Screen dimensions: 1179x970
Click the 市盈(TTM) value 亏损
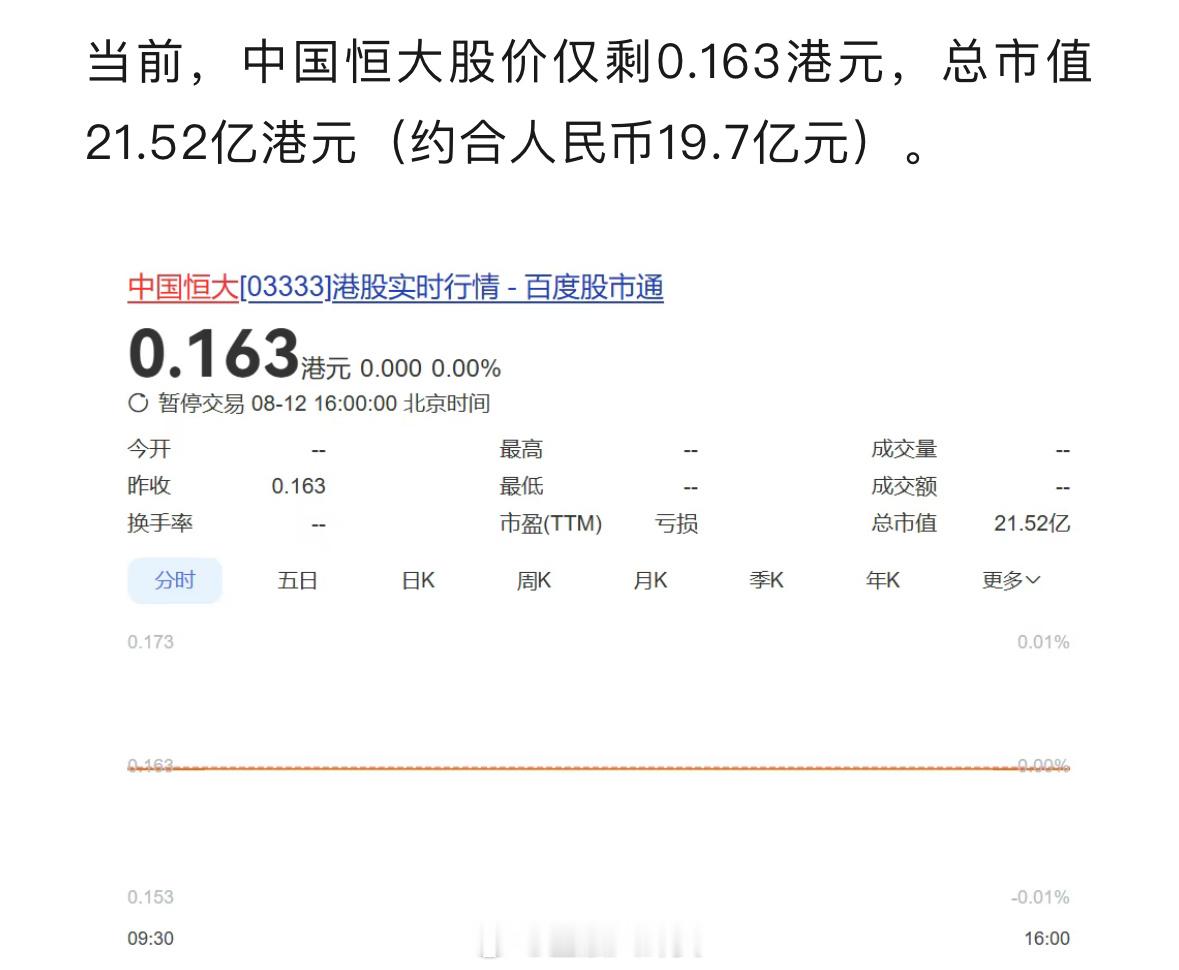click(x=676, y=523)
